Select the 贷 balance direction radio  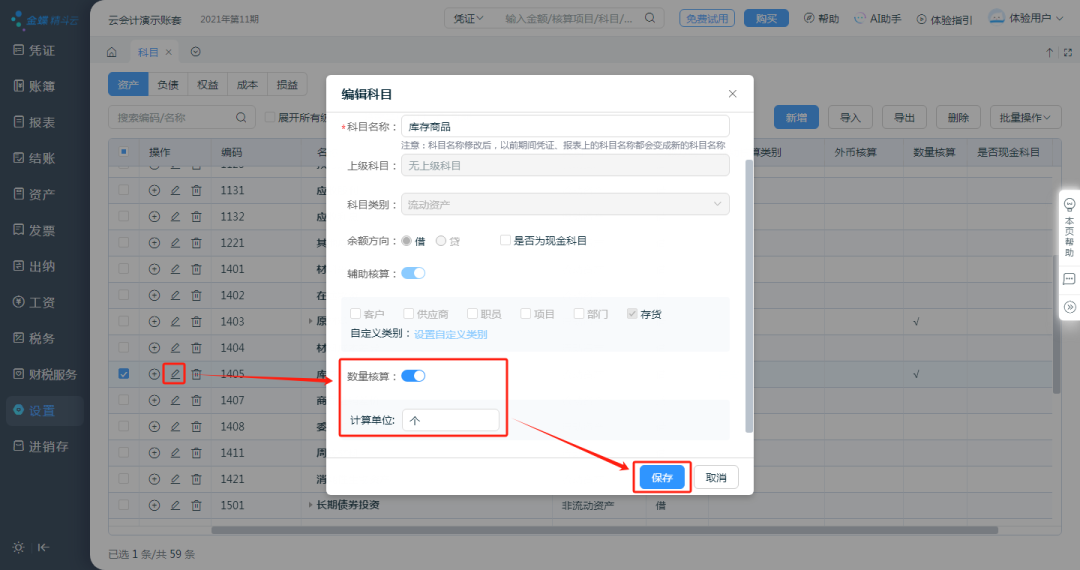[441, 241]
